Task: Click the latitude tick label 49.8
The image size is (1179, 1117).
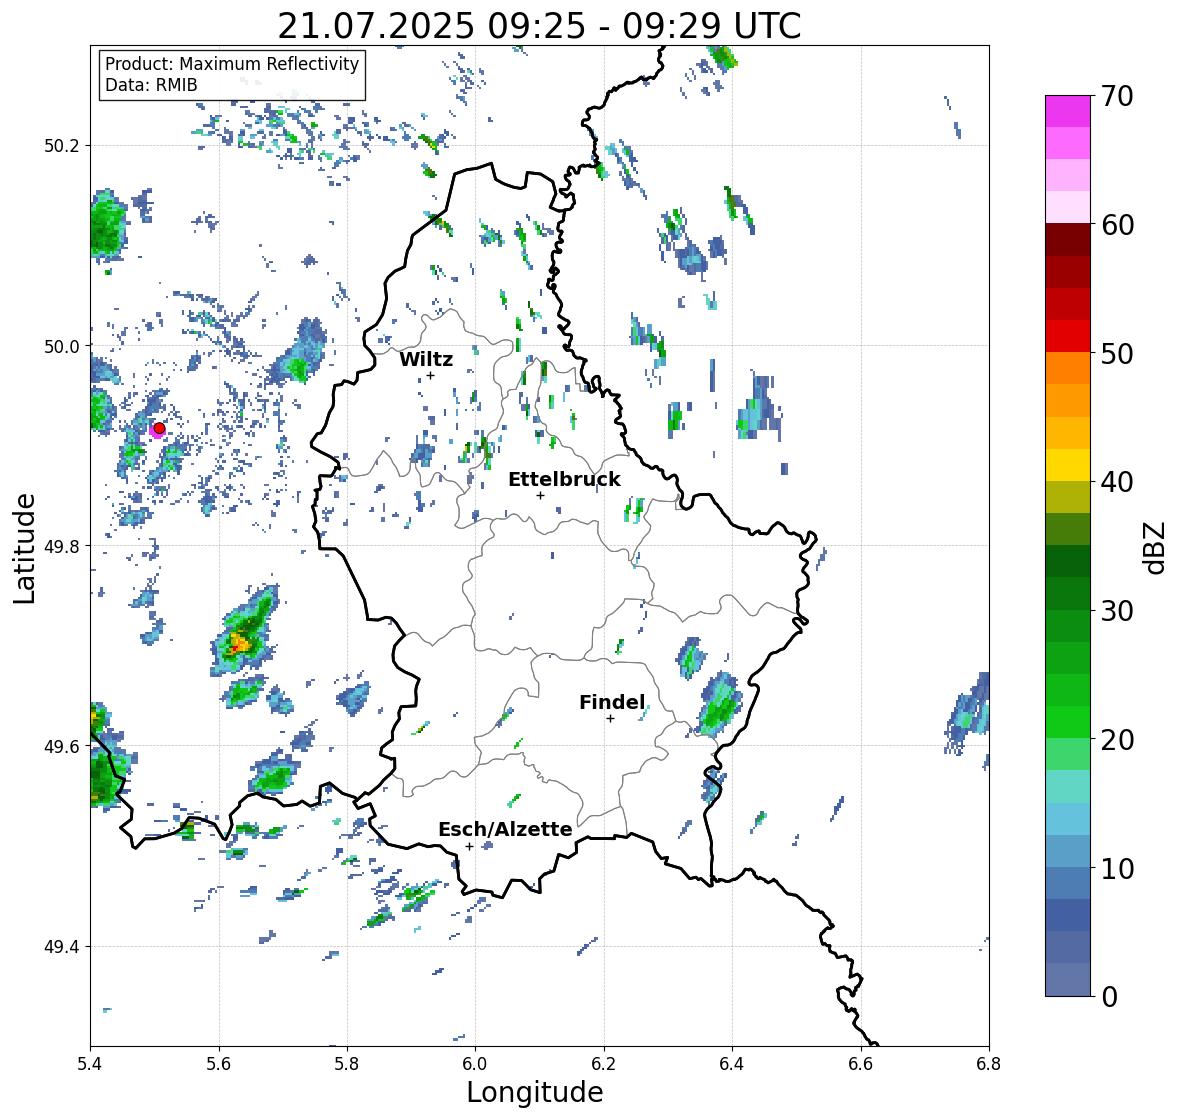Action: 62,546
